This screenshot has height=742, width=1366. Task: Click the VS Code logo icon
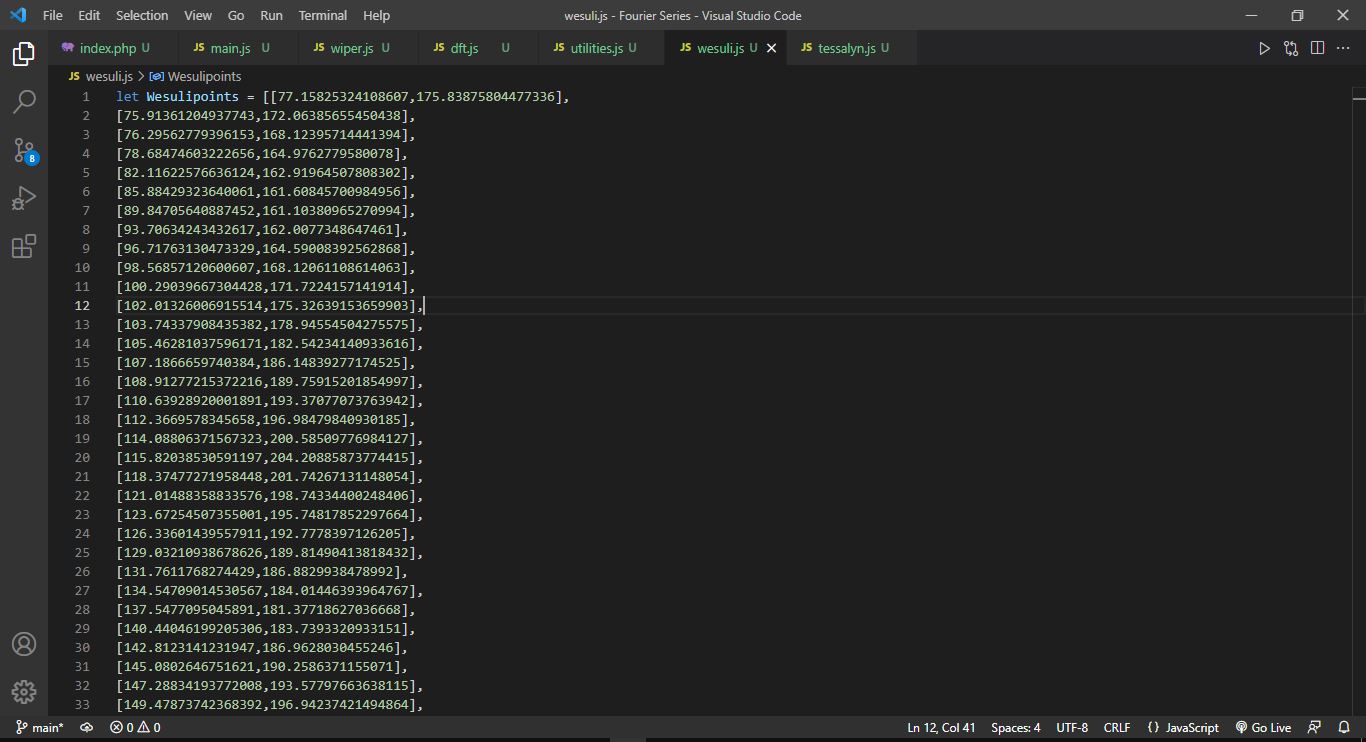point(18,15)
